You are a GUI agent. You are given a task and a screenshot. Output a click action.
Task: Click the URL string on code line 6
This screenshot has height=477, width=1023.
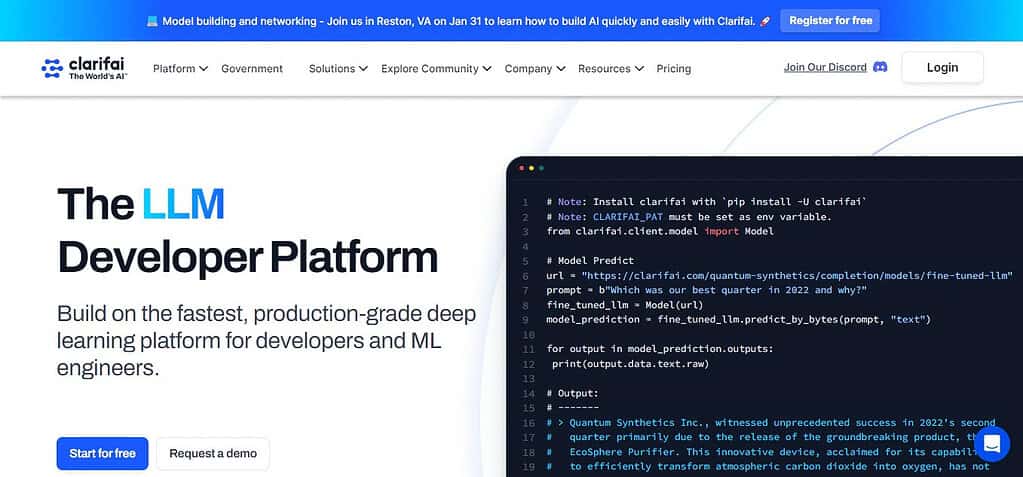[x=796, y=275]
